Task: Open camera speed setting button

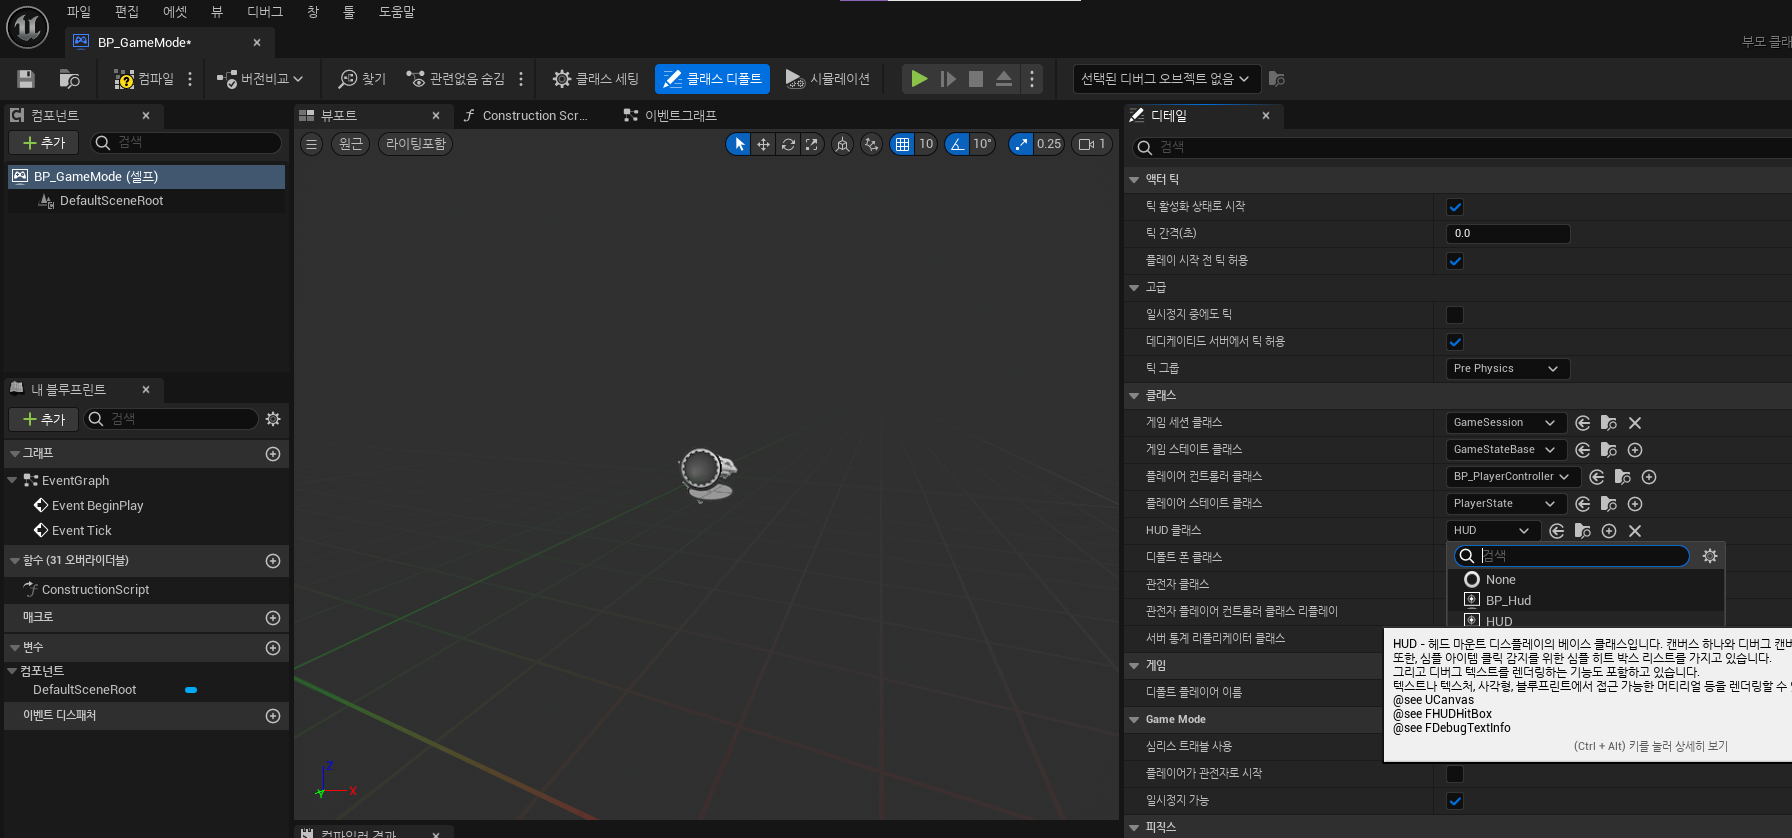Action: [x=1092, y=144]
